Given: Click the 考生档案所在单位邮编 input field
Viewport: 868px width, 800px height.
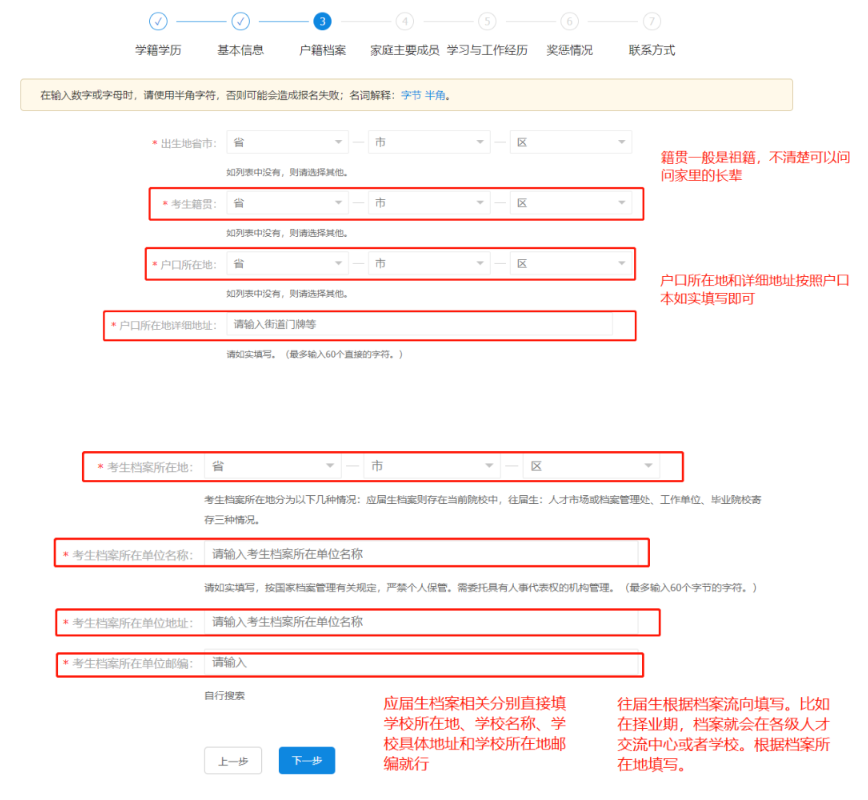Looking at the screenshot, I should pyautogui.click(x=420, y=663).
